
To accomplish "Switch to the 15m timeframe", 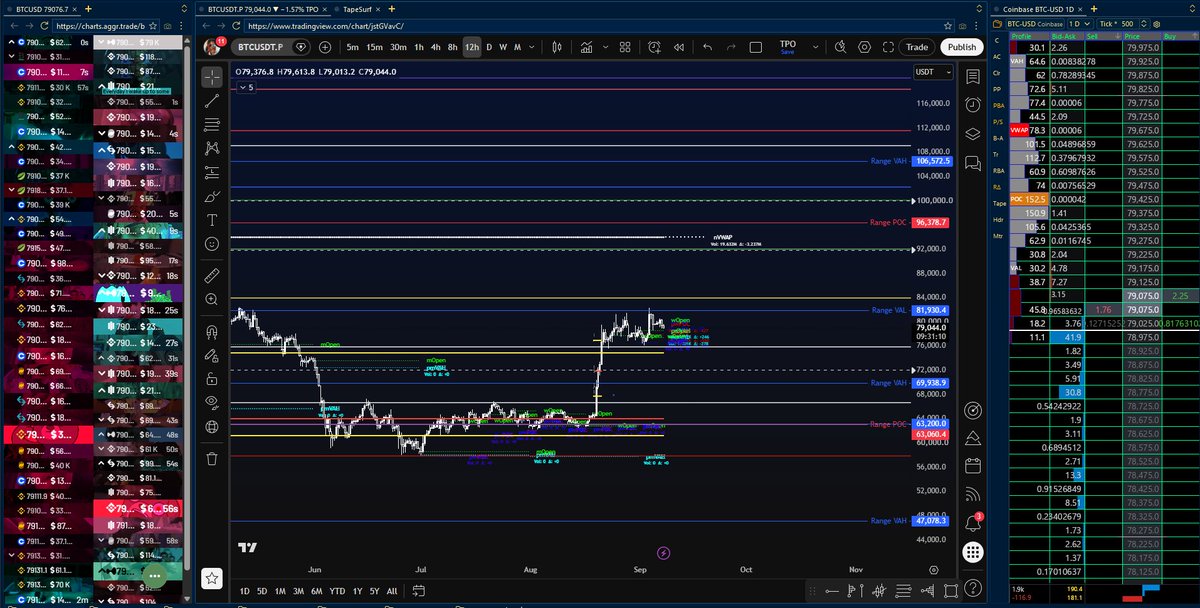I will (x=374, y=47).
